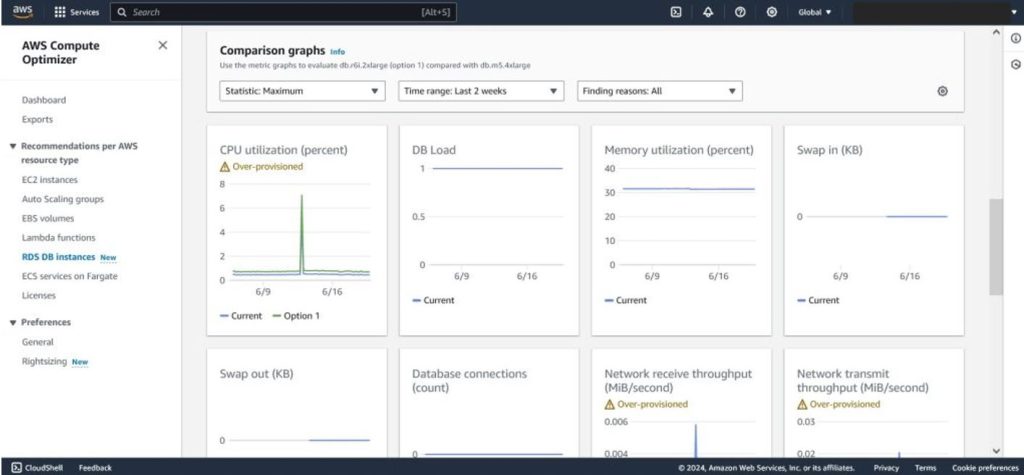Viewport: 1024px width, 475px height.
Task: Click the Network transmit throughput title
Action: click(x=863, y=380)
